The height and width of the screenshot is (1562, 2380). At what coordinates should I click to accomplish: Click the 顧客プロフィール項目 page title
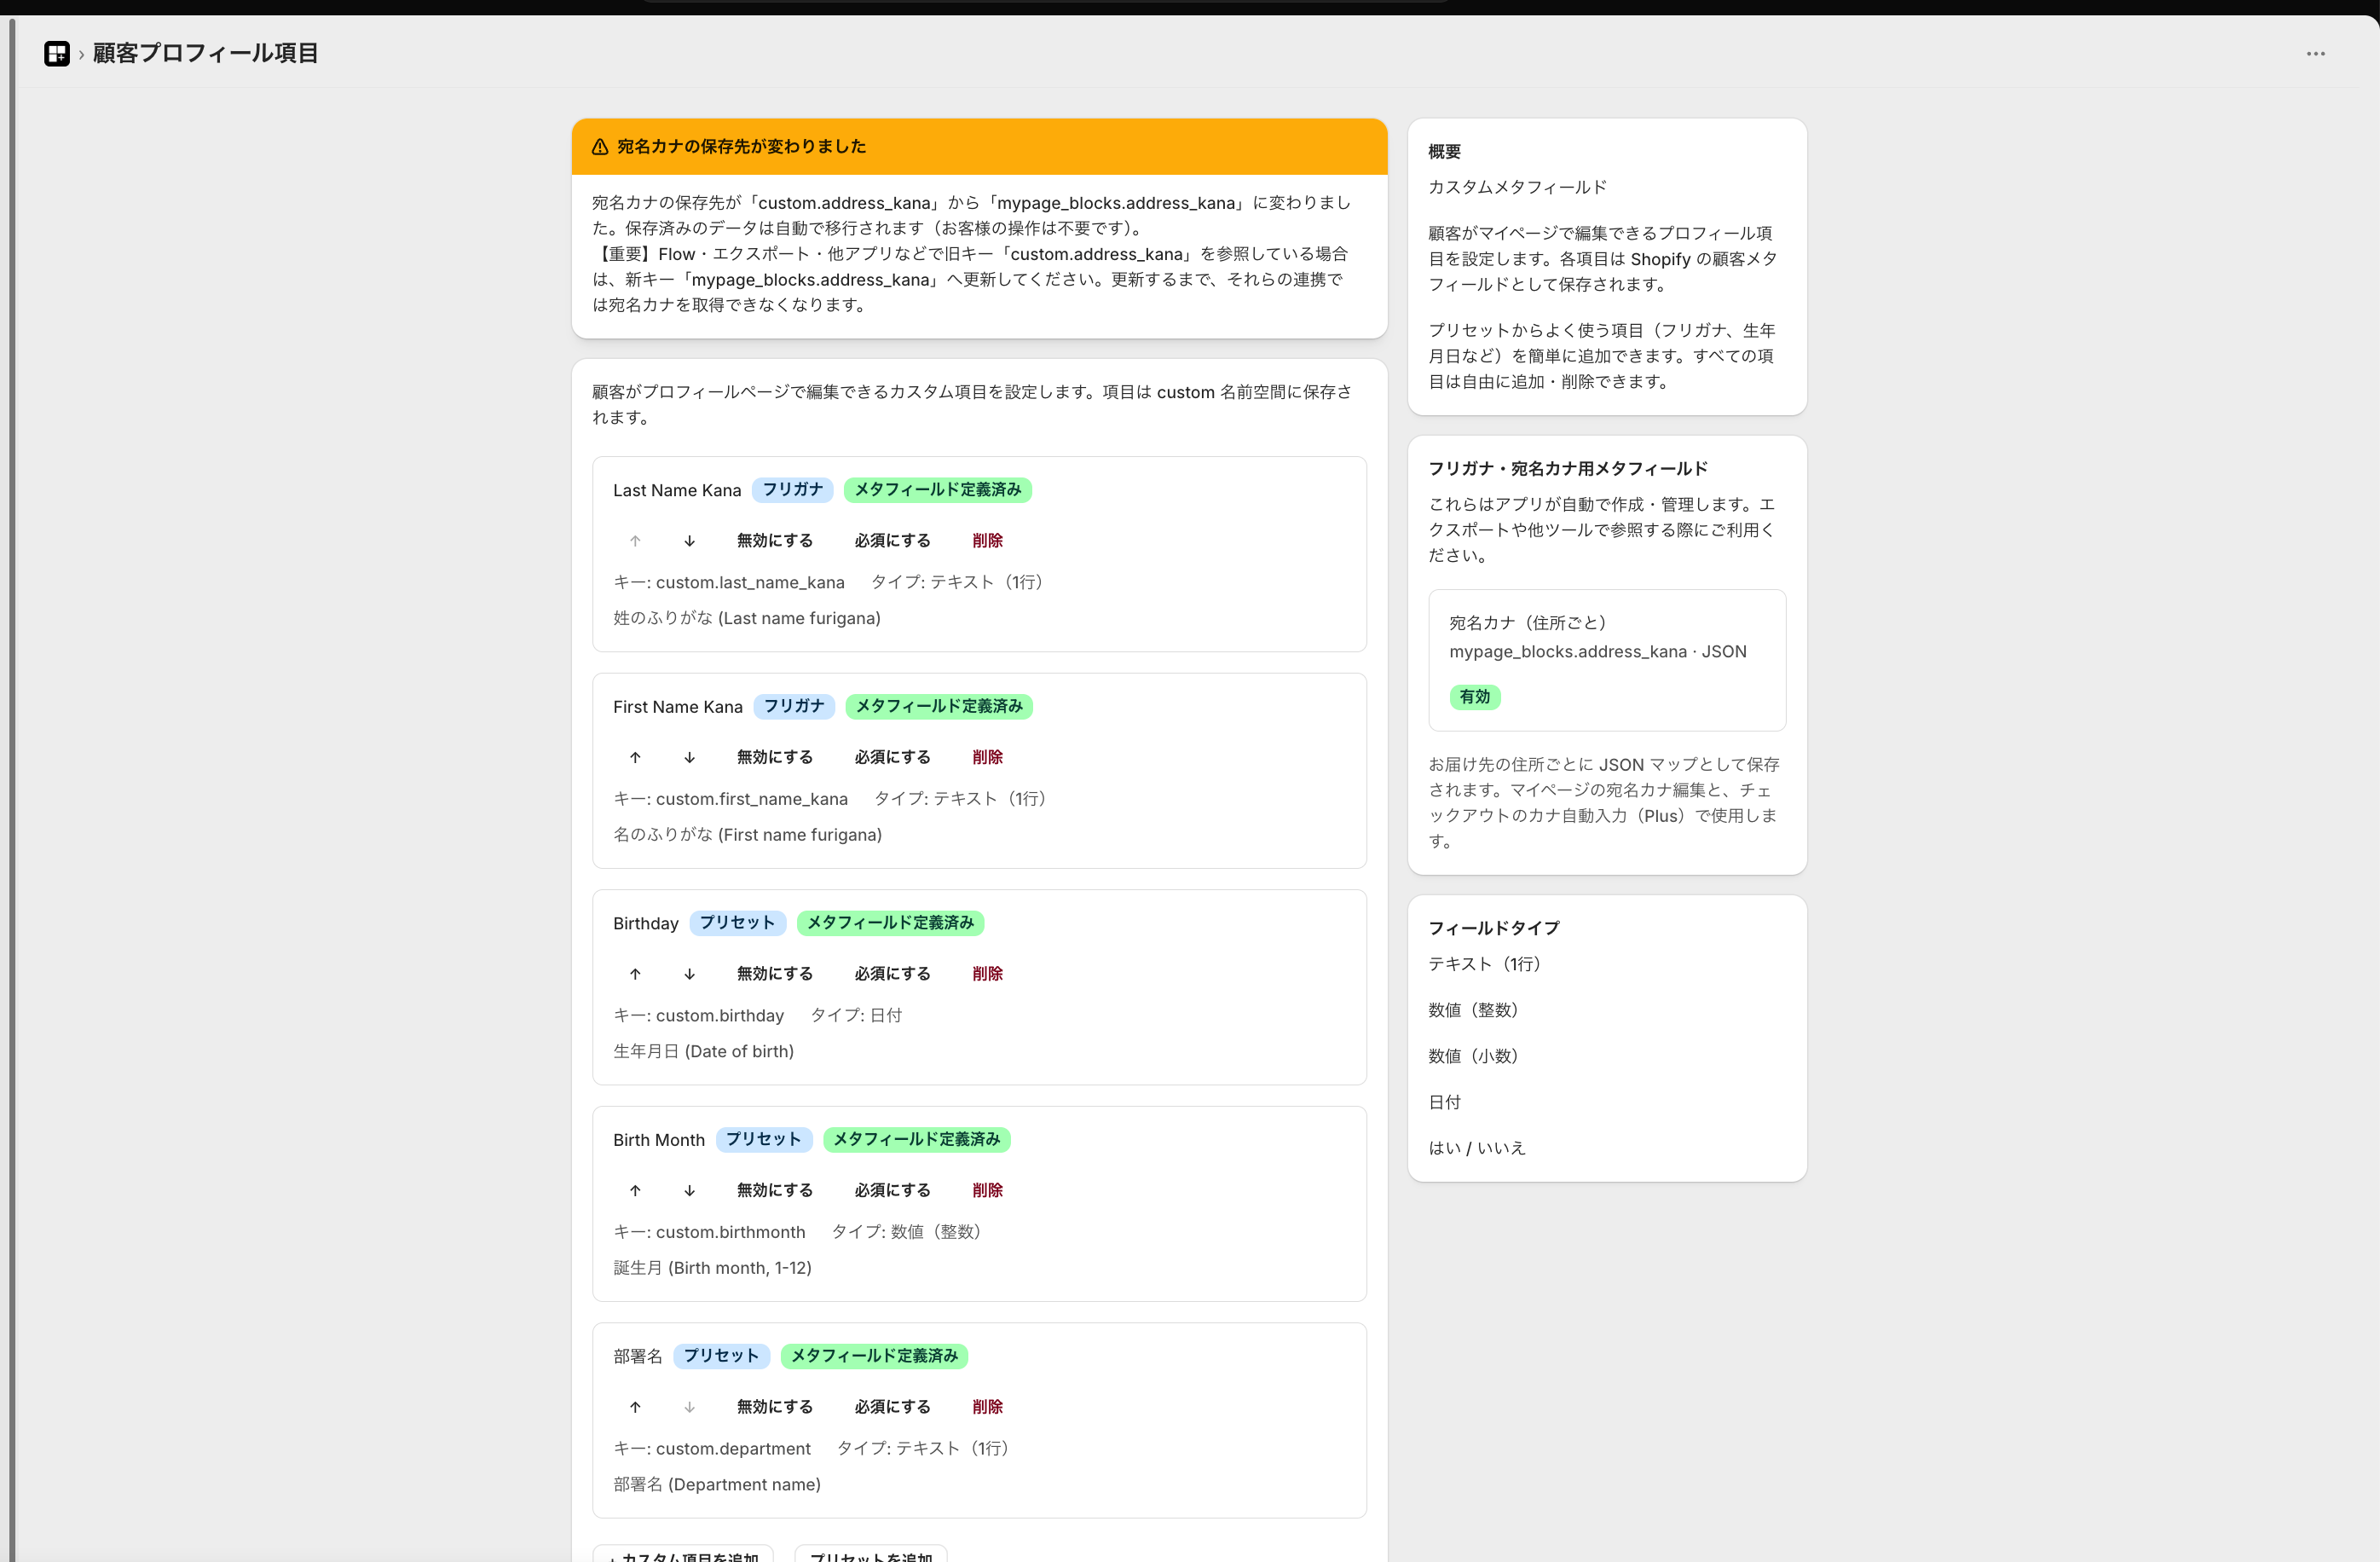[205, 53]
